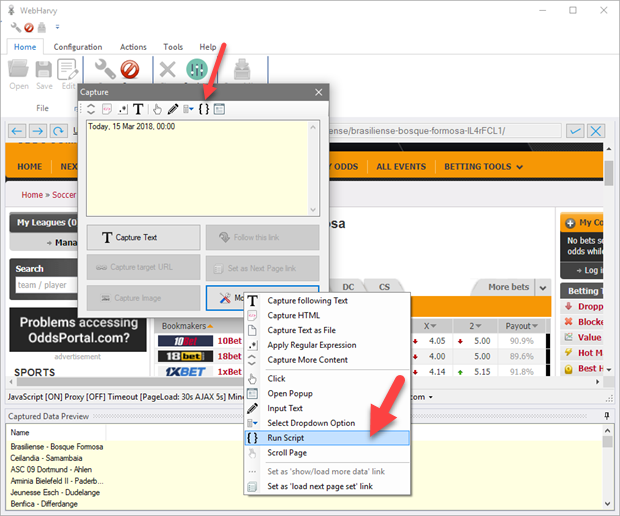620x516 pixels.
Task: Click the Captured Data Preview vertical scrollbar
Action: (x=607, y=470)
